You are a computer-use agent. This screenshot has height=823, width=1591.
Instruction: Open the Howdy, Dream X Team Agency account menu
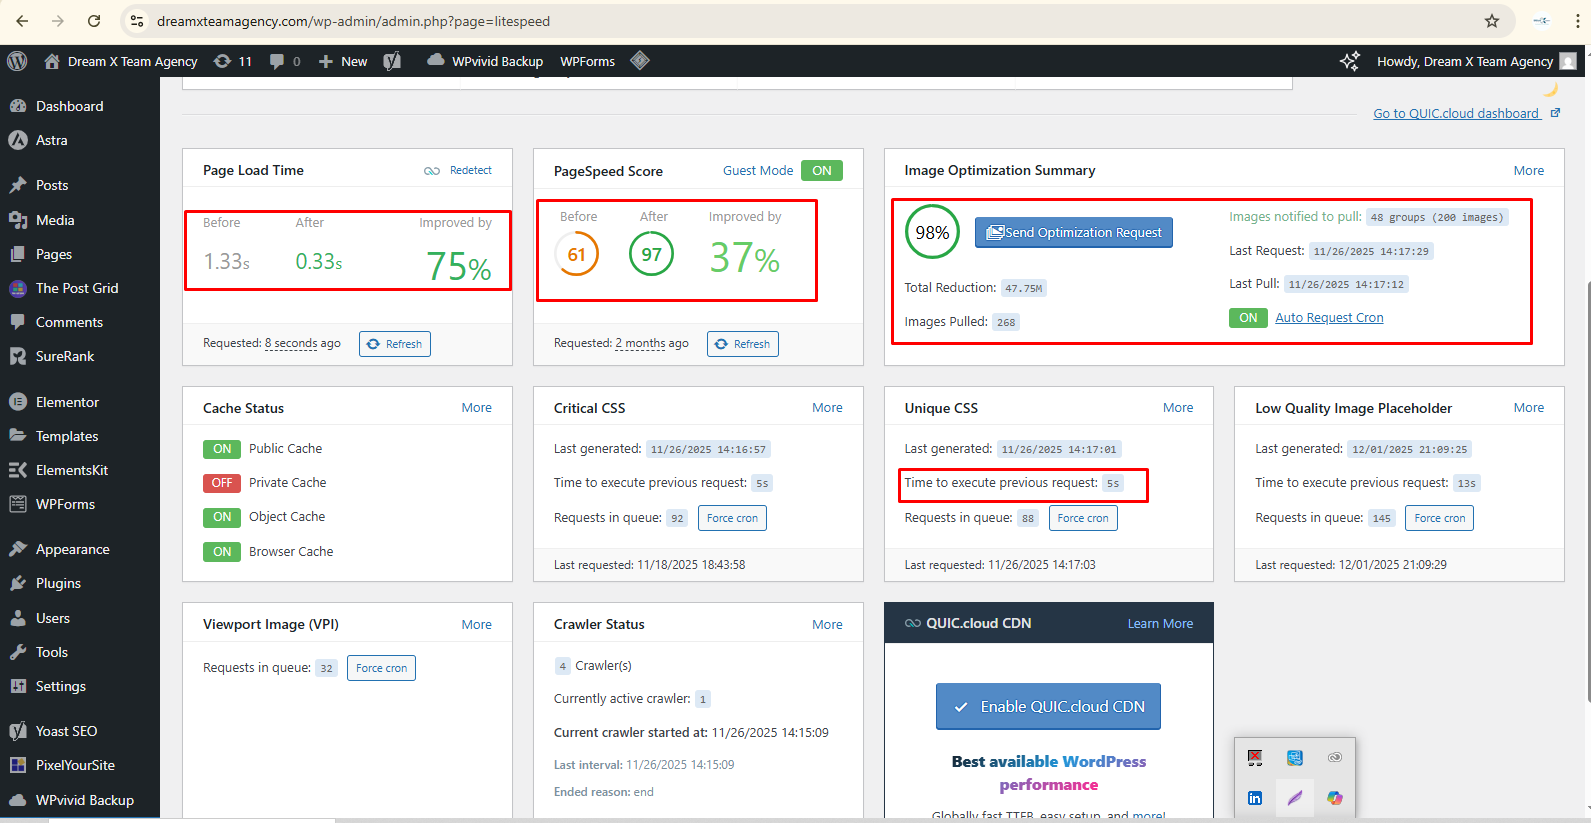1465,61
